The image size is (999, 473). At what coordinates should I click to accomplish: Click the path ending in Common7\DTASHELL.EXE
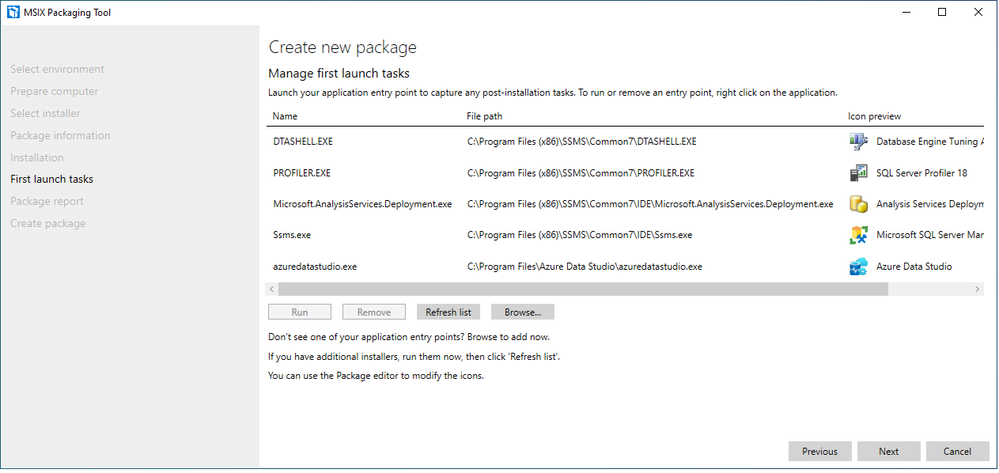[x=582, y=142]
